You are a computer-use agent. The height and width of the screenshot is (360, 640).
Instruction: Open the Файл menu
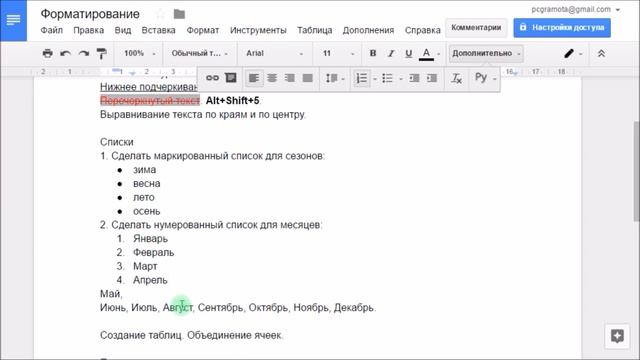click(x=51, y=30)
